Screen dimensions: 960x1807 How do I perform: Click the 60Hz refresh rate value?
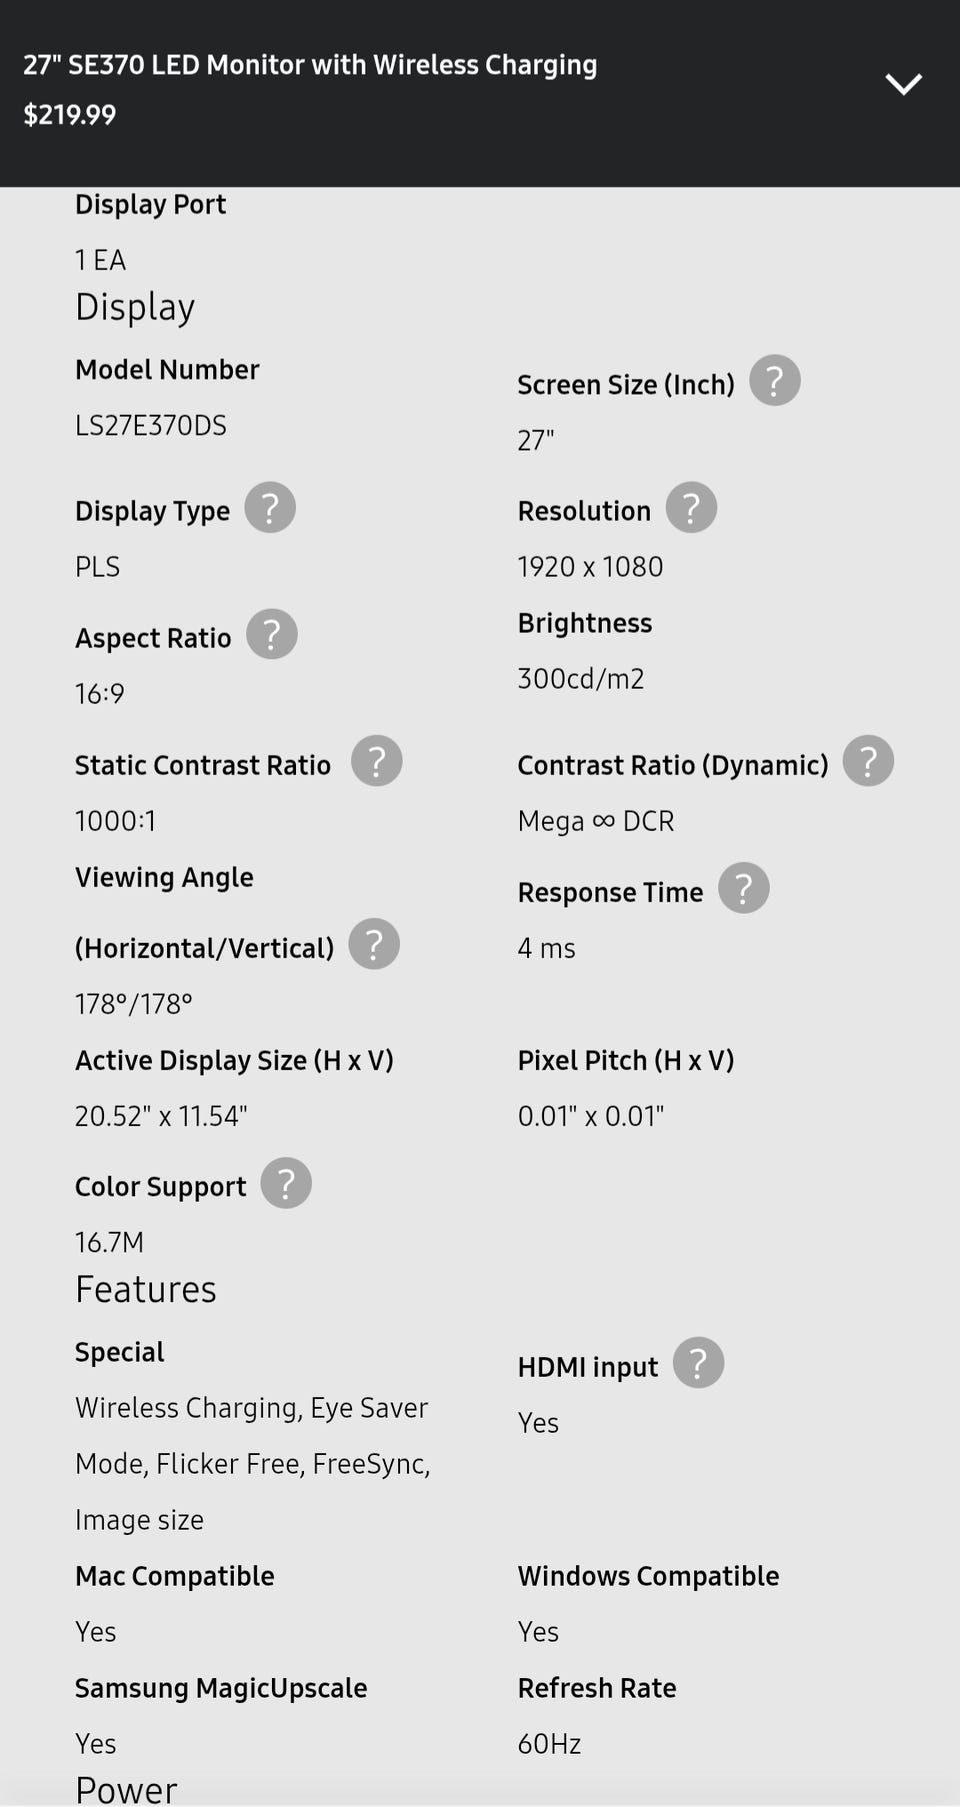(x=549, y=1744)
